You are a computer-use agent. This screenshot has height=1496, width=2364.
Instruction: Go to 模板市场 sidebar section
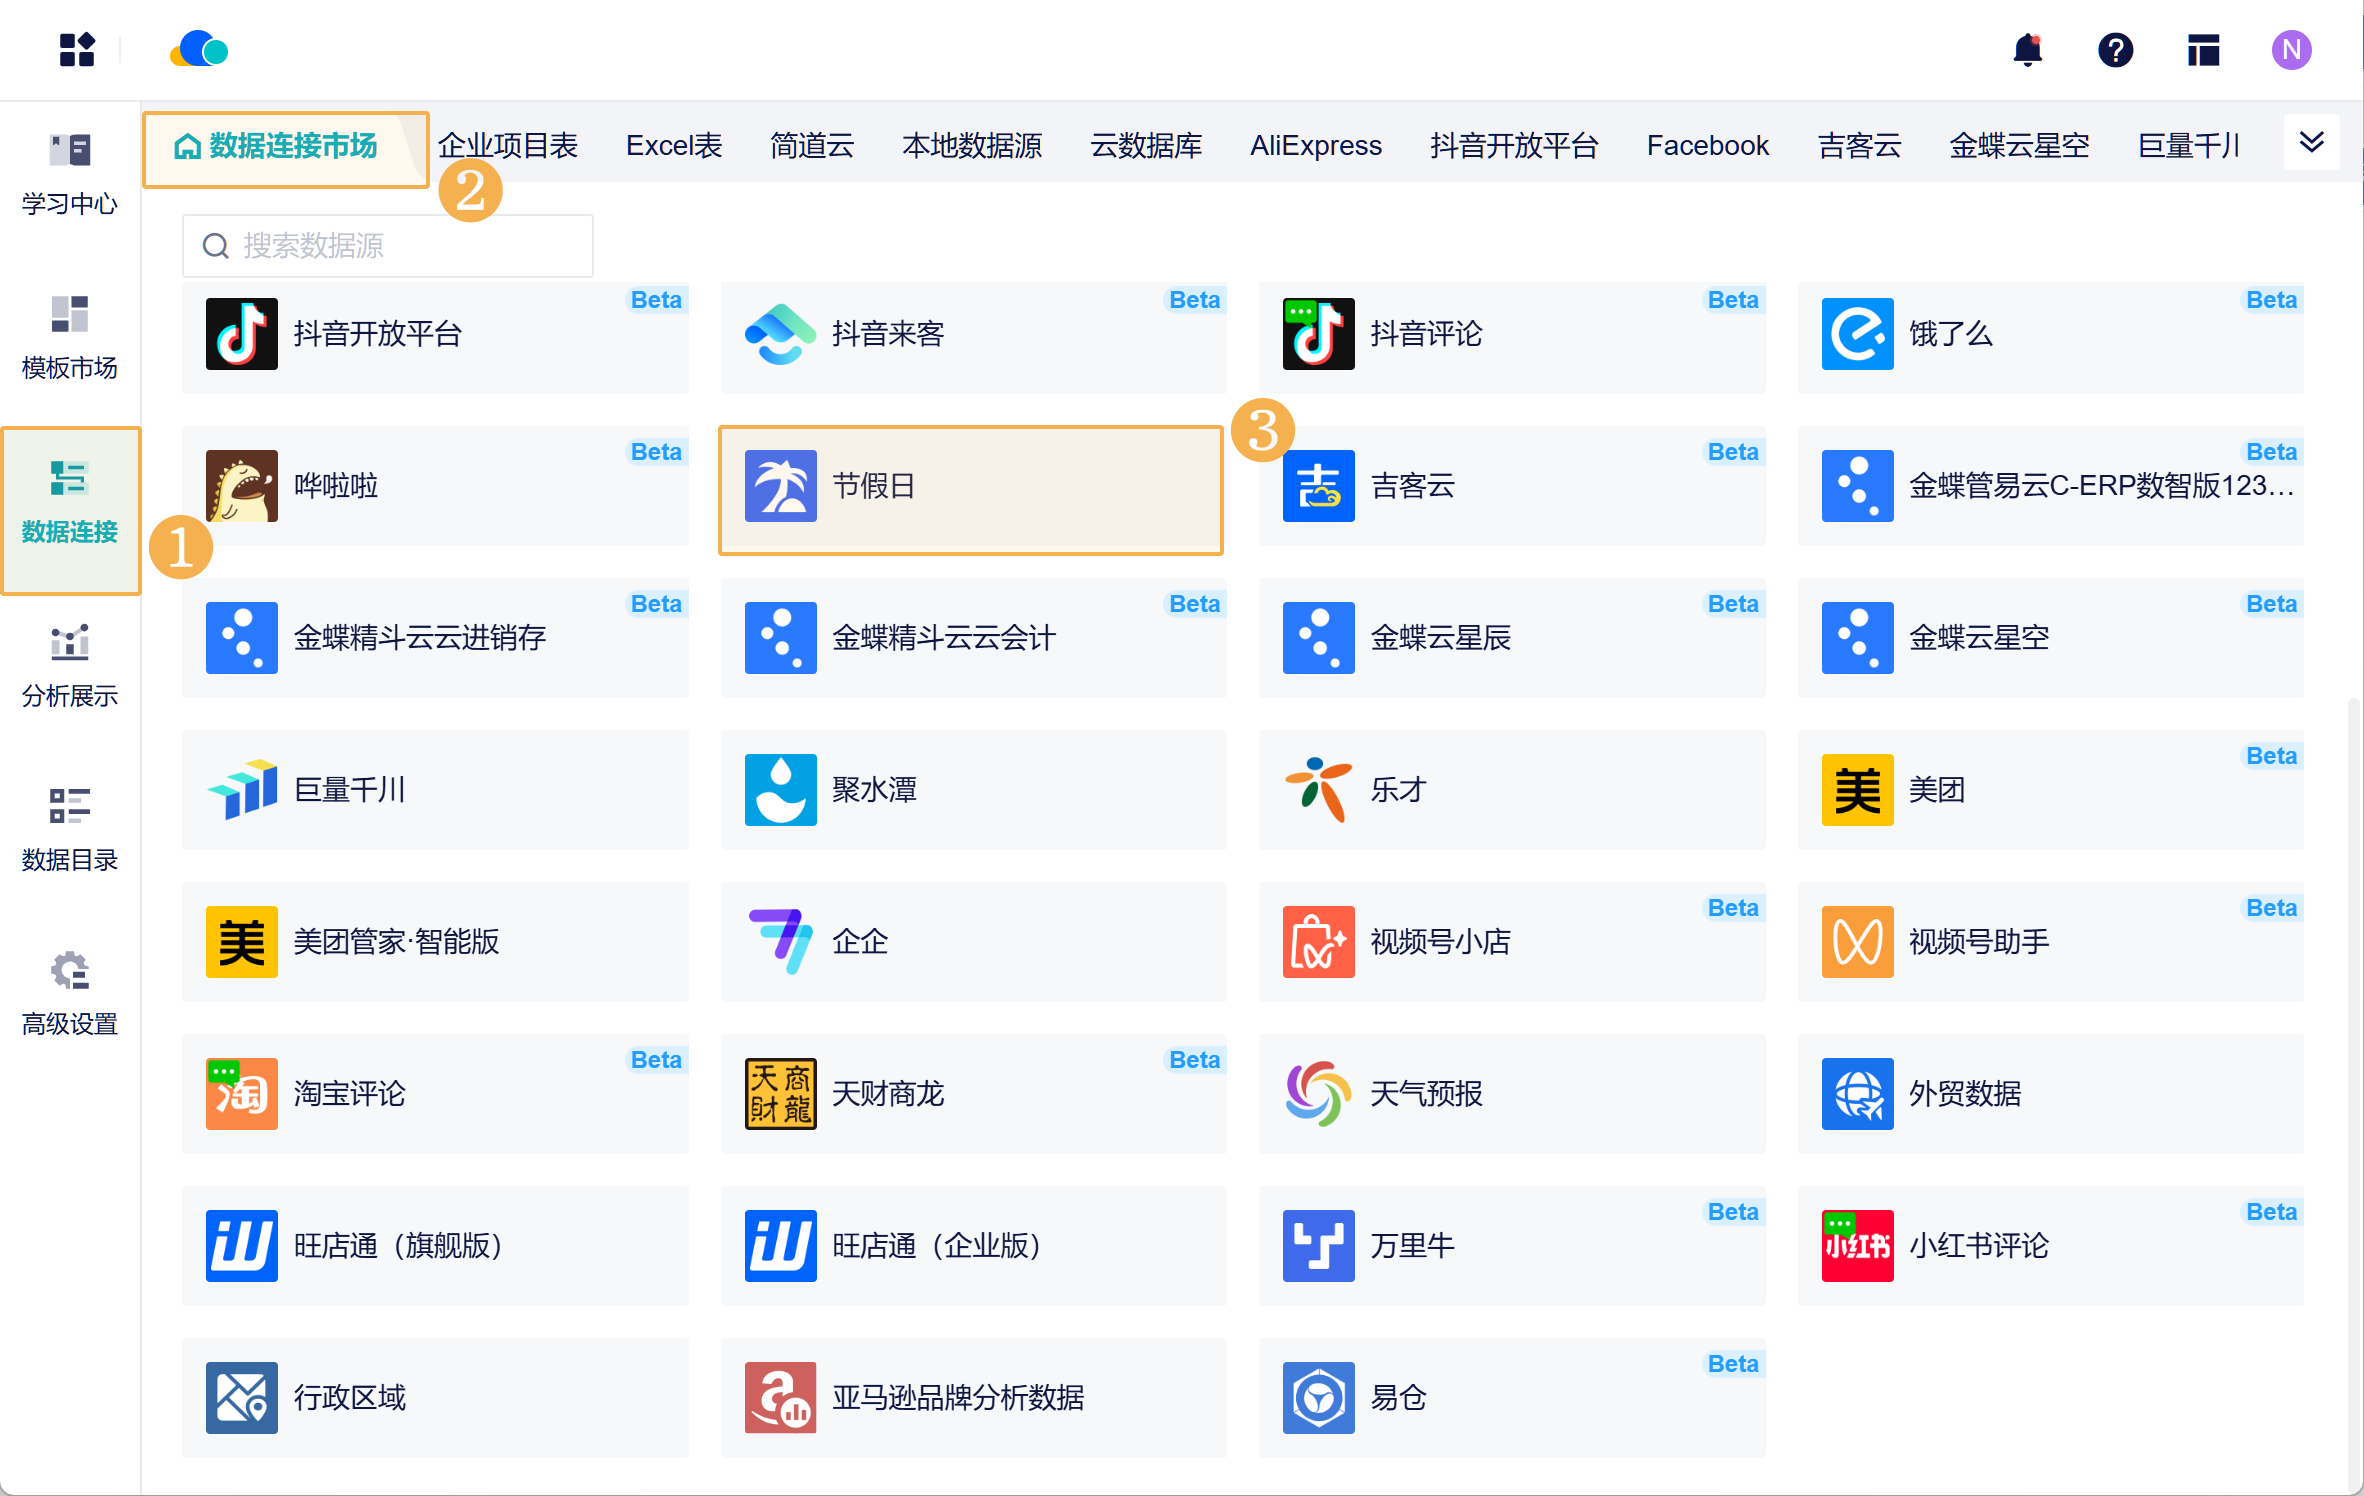point(70,338)
